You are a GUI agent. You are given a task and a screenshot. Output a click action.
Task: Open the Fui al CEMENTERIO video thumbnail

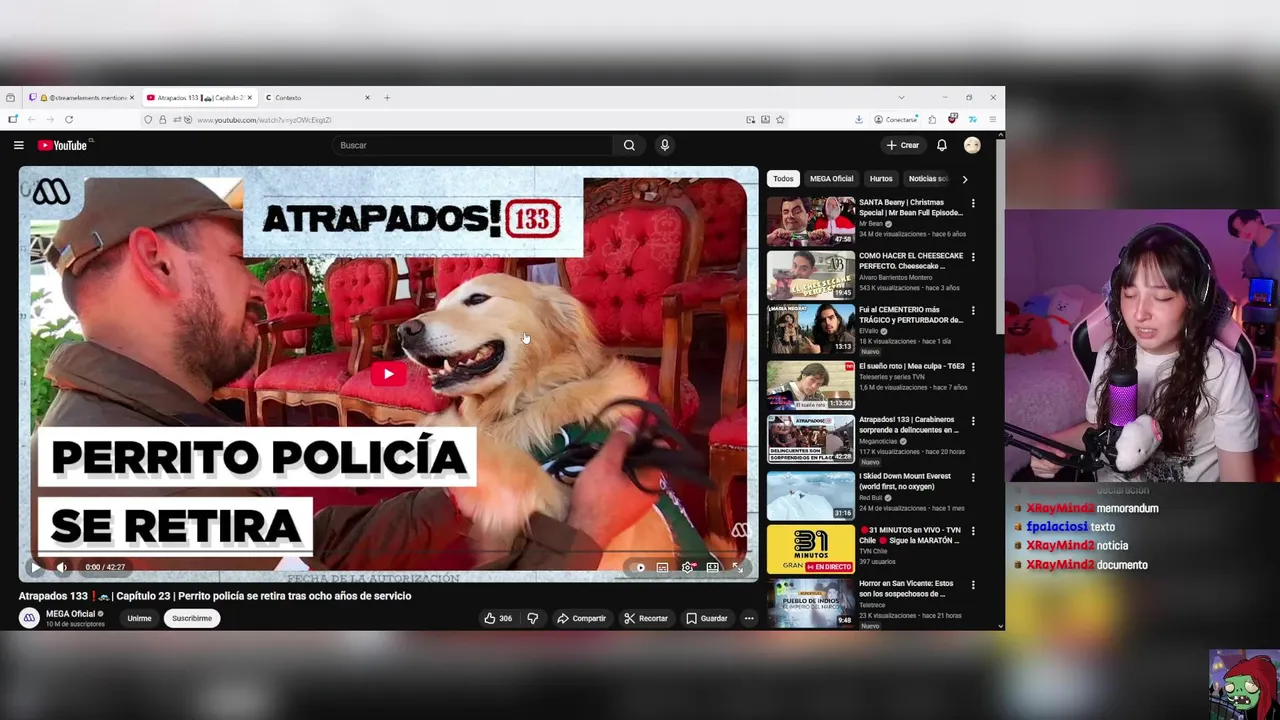811,330
